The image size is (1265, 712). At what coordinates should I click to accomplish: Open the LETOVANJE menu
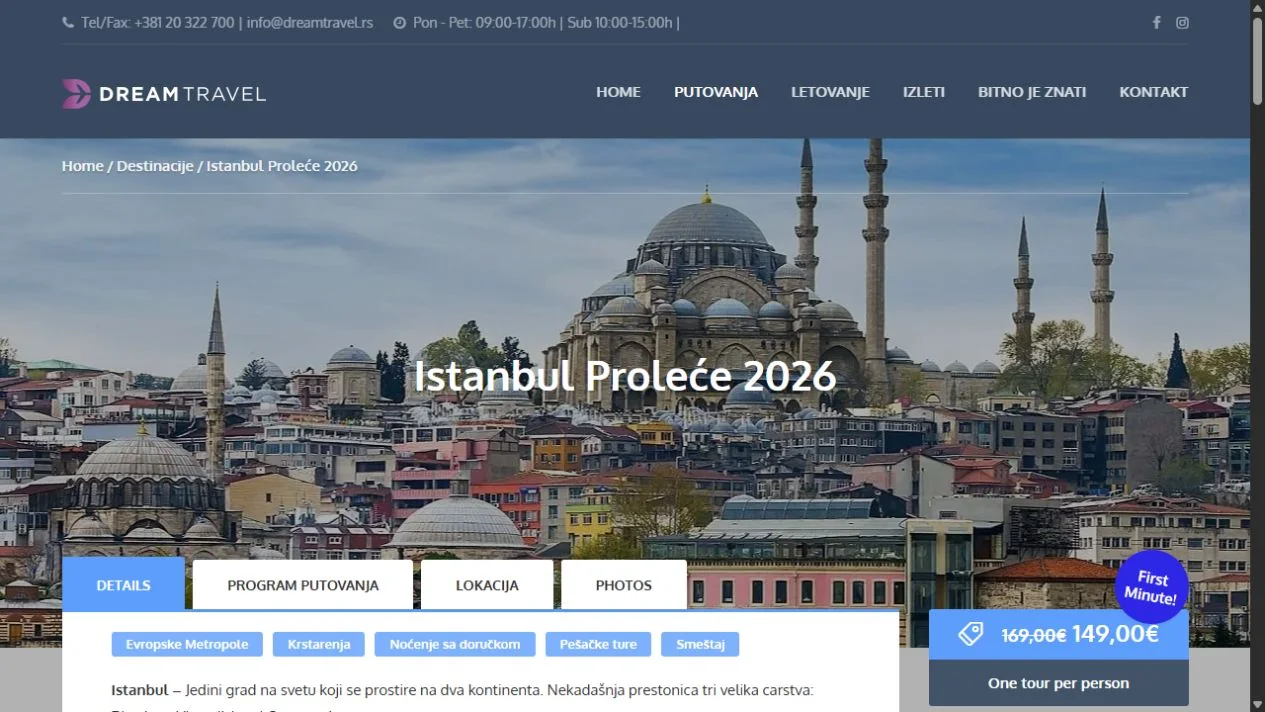830,92
